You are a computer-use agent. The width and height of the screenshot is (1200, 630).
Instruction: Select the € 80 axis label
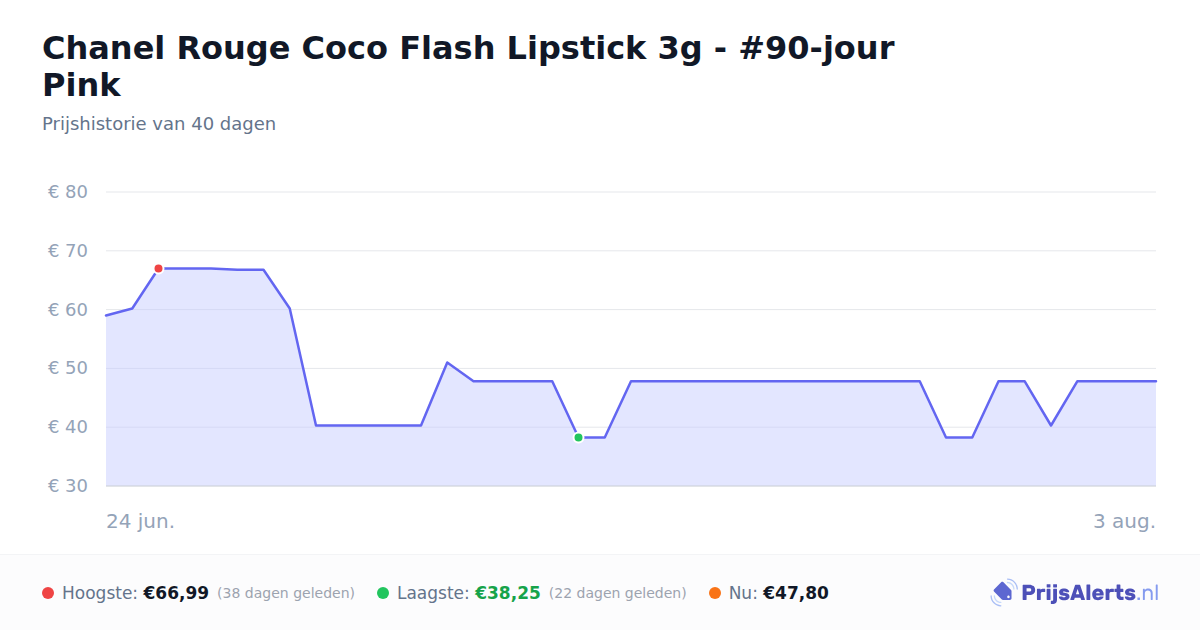click(x=68, y=192)
